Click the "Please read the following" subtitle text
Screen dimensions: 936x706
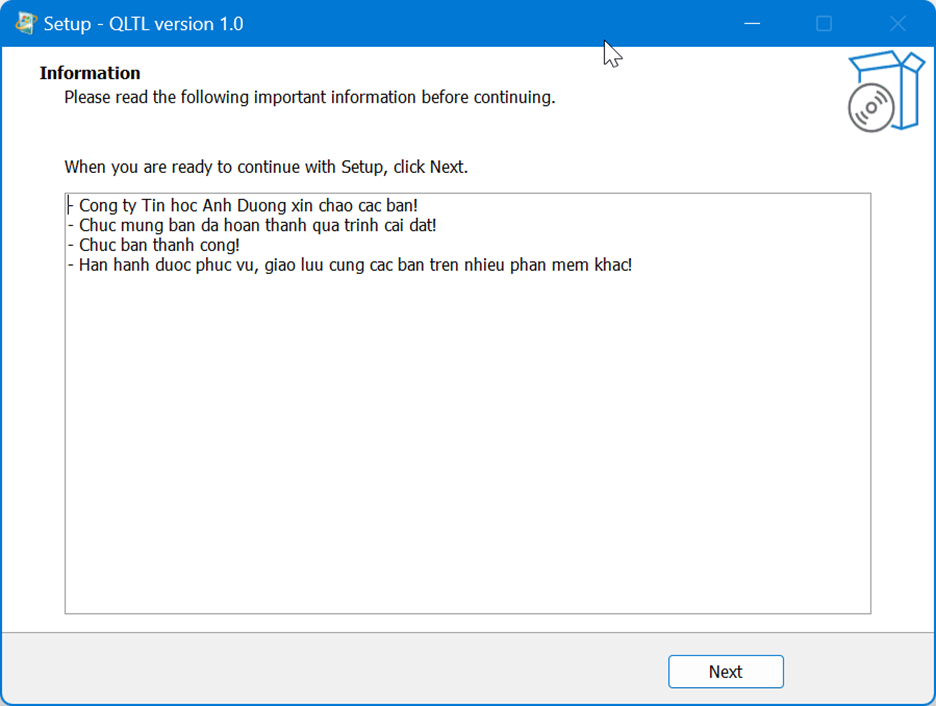coord(309,98)
